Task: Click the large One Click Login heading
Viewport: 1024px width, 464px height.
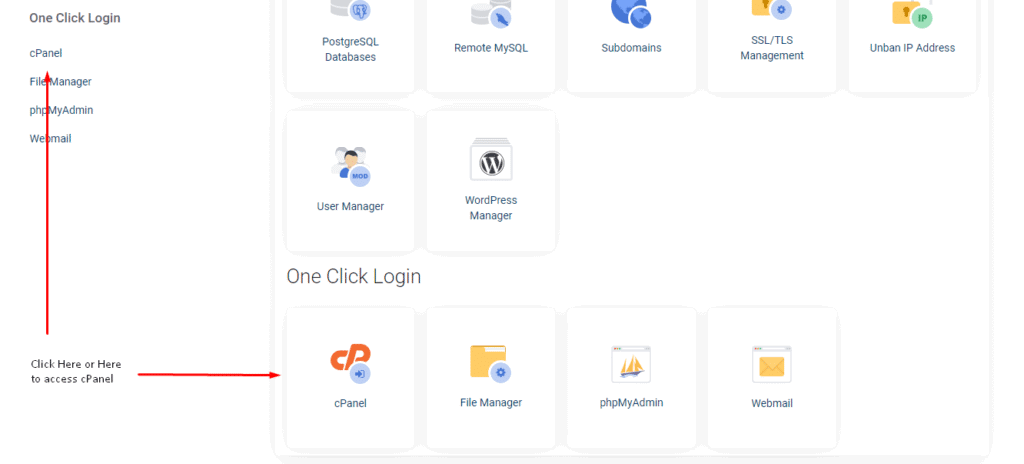Action: pyautogui.click(x=354, y=276)
